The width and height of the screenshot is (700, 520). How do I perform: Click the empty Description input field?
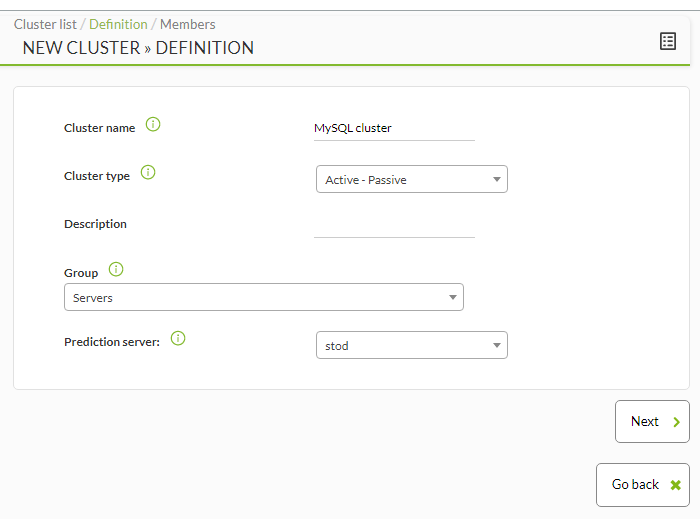[394, 226]
